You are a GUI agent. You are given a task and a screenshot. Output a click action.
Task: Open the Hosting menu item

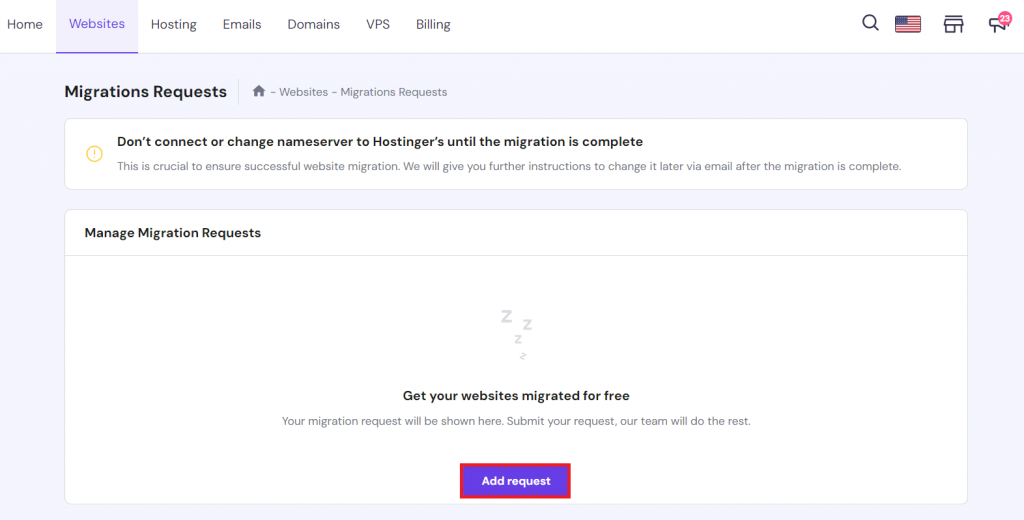pos(174,24)
